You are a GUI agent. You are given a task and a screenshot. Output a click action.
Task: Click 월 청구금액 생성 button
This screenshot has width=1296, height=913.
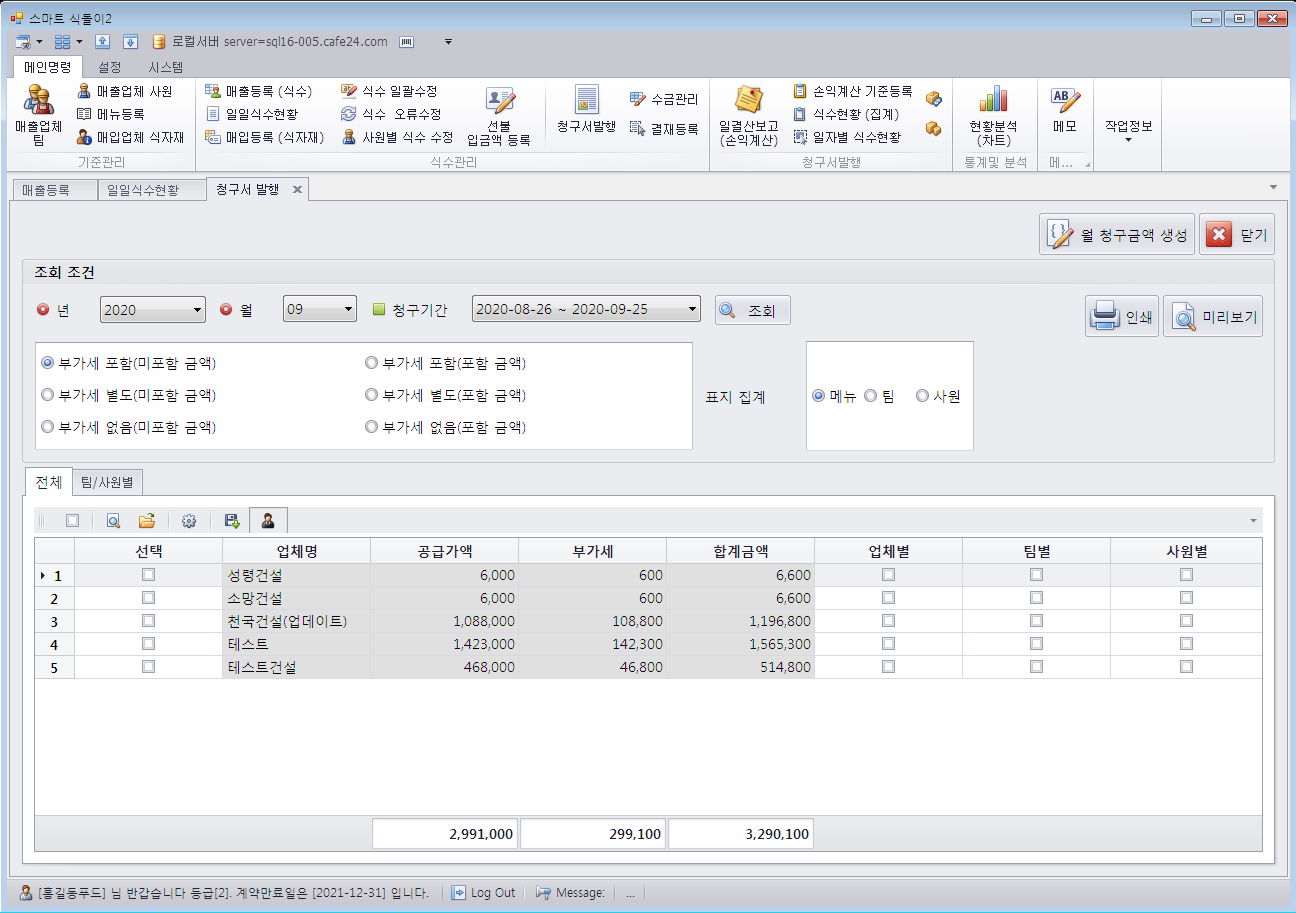click(1117, 235)
